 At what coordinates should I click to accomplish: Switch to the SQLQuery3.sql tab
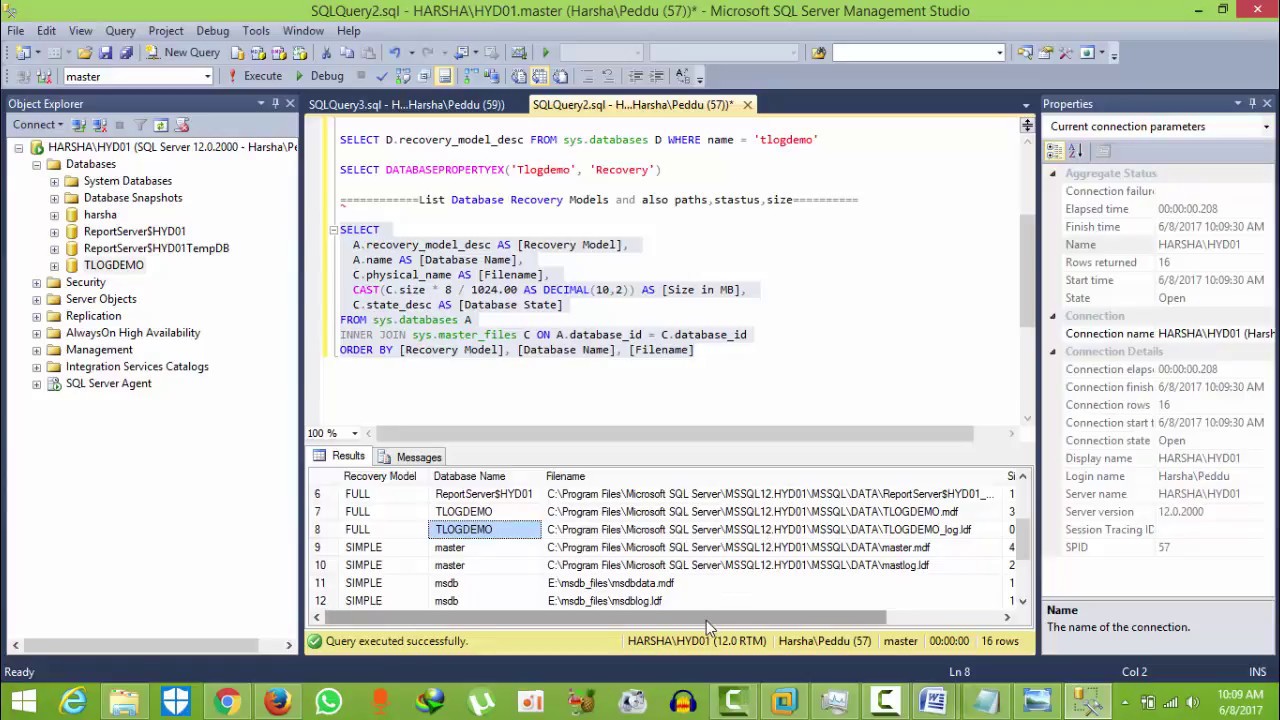click(x=407, y=104)
